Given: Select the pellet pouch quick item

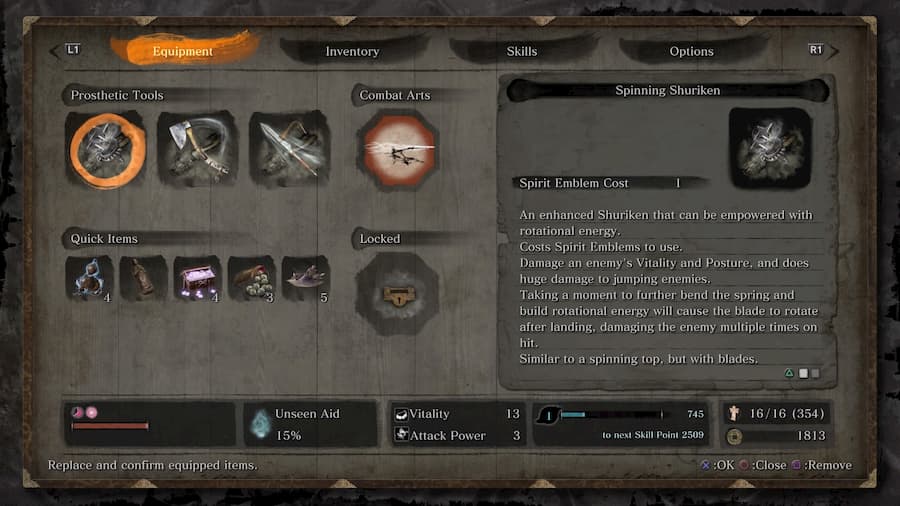Looking at the screenshot, I should tap(251, 279).
